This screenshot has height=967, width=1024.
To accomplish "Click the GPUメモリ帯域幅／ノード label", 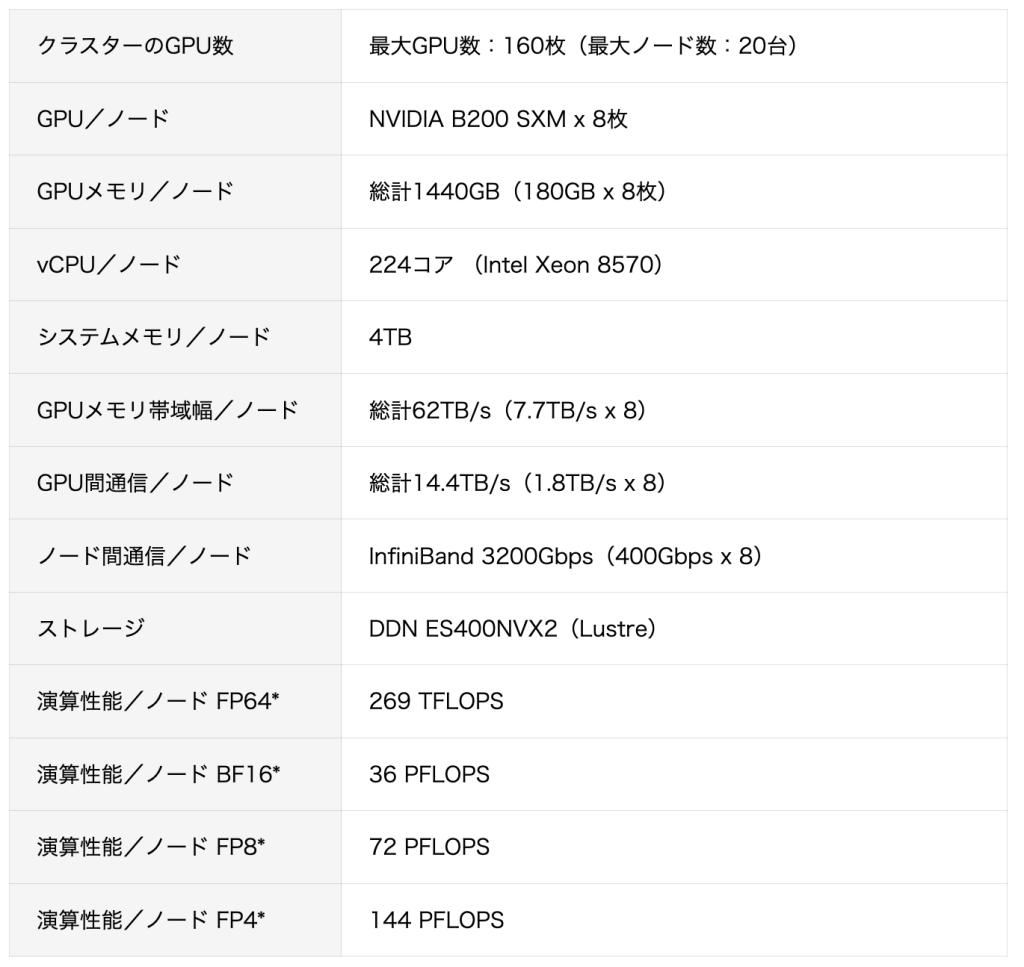I will pyautogui.click(x=167, y=410).
